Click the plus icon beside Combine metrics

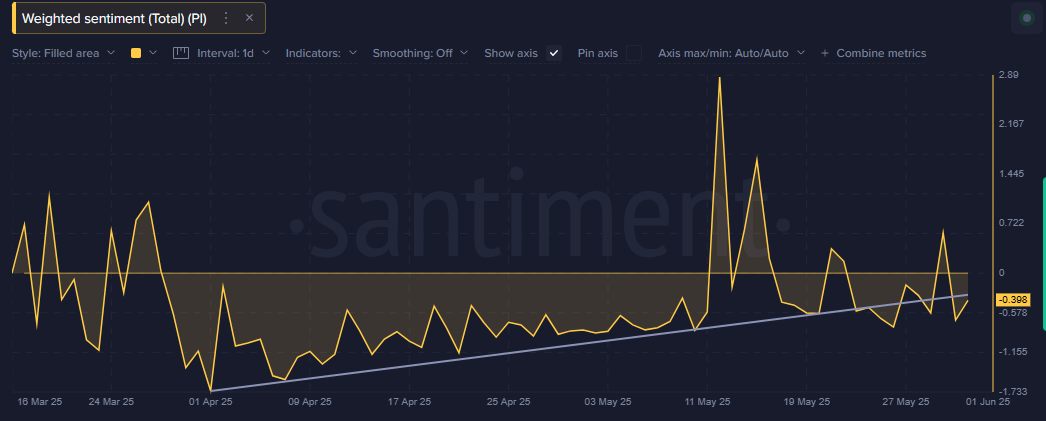click(x=825, y=53)
